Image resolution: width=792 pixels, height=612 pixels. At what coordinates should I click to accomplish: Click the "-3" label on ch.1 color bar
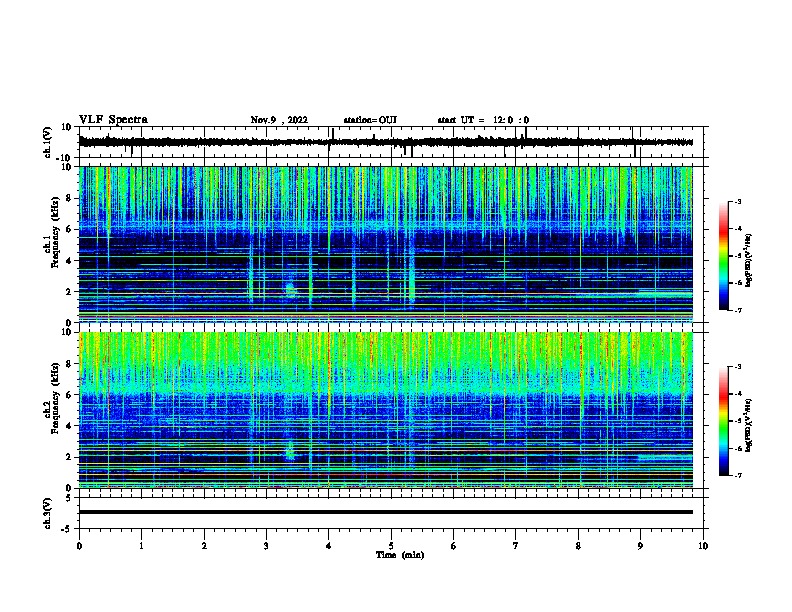click(x=737, y=202)
